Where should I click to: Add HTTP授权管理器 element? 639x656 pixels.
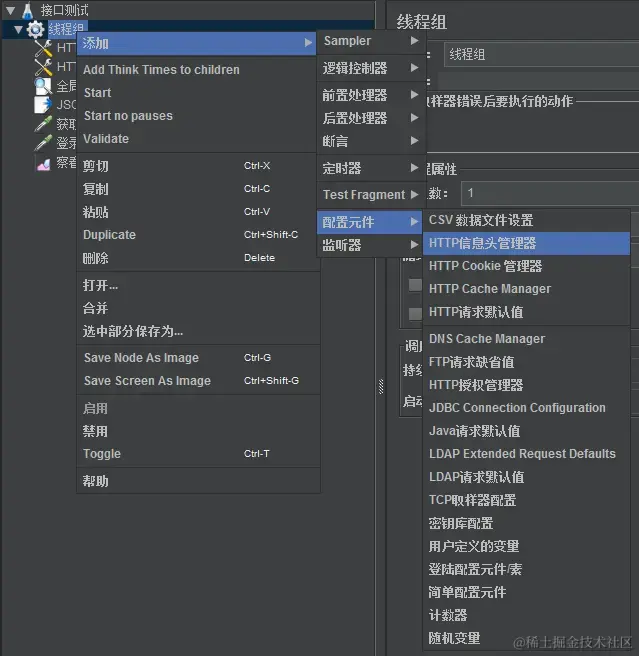pos(526,385)
